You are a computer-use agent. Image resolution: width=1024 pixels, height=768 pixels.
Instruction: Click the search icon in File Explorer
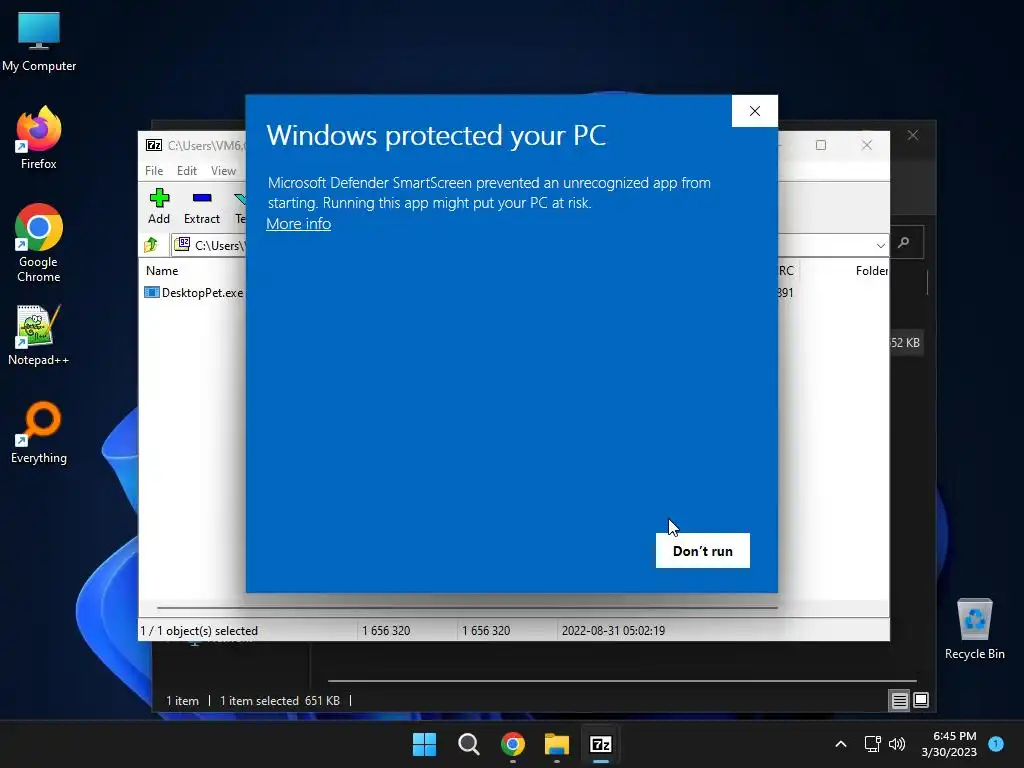904,243
